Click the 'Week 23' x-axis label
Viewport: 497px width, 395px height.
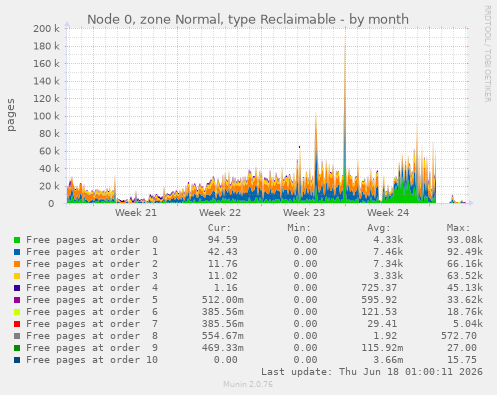click(304, 213)
